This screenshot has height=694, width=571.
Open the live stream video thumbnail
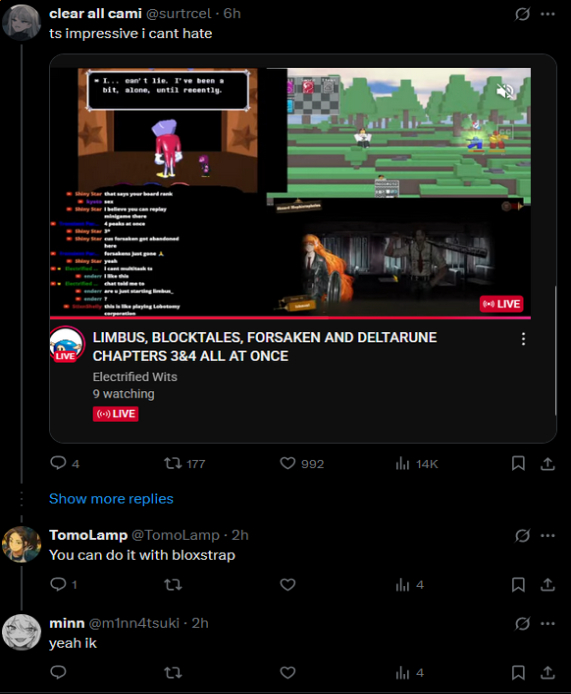(x=290, y=192)
